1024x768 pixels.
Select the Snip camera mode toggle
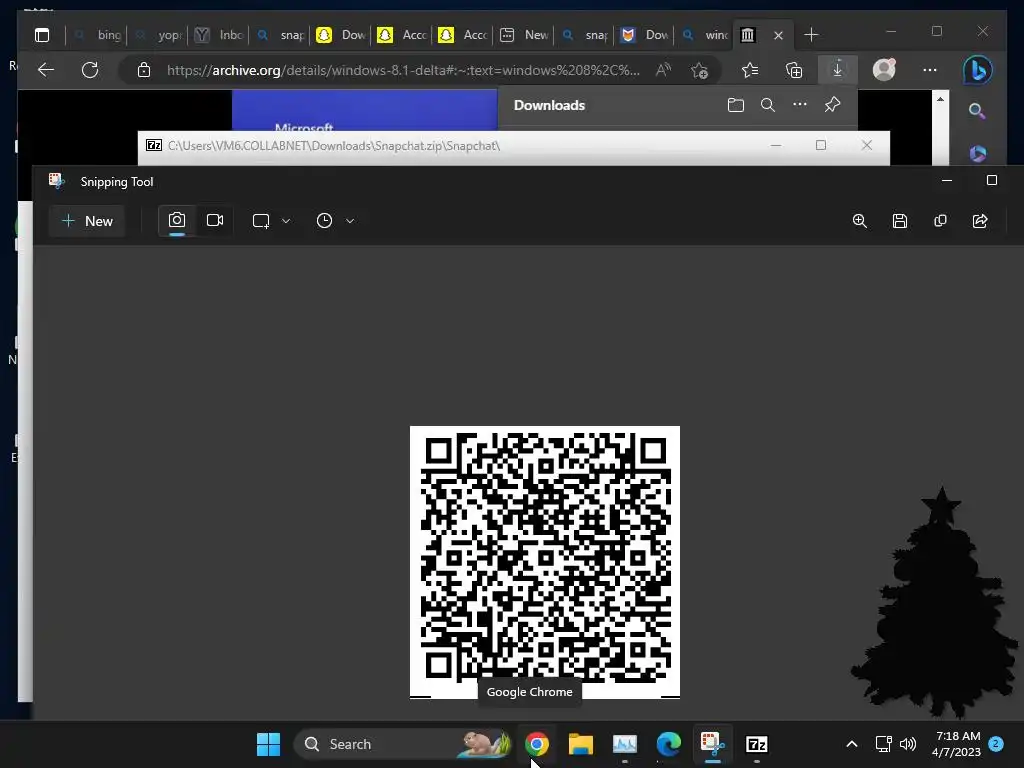click(176, 221)
